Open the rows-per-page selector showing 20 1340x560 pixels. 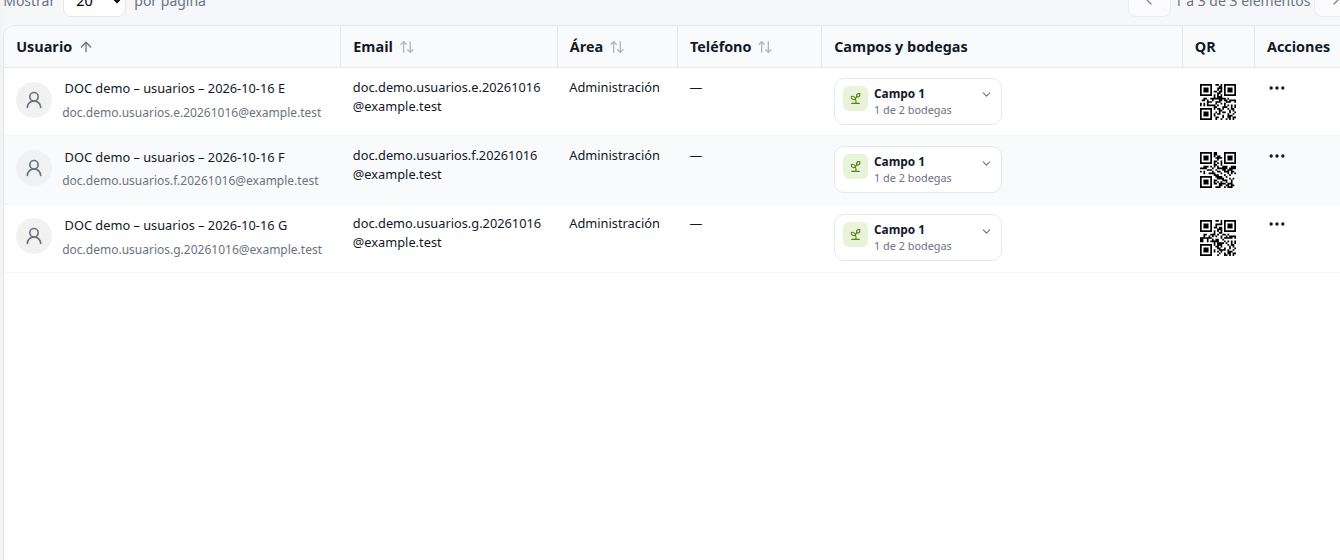(x=95, y=6)
